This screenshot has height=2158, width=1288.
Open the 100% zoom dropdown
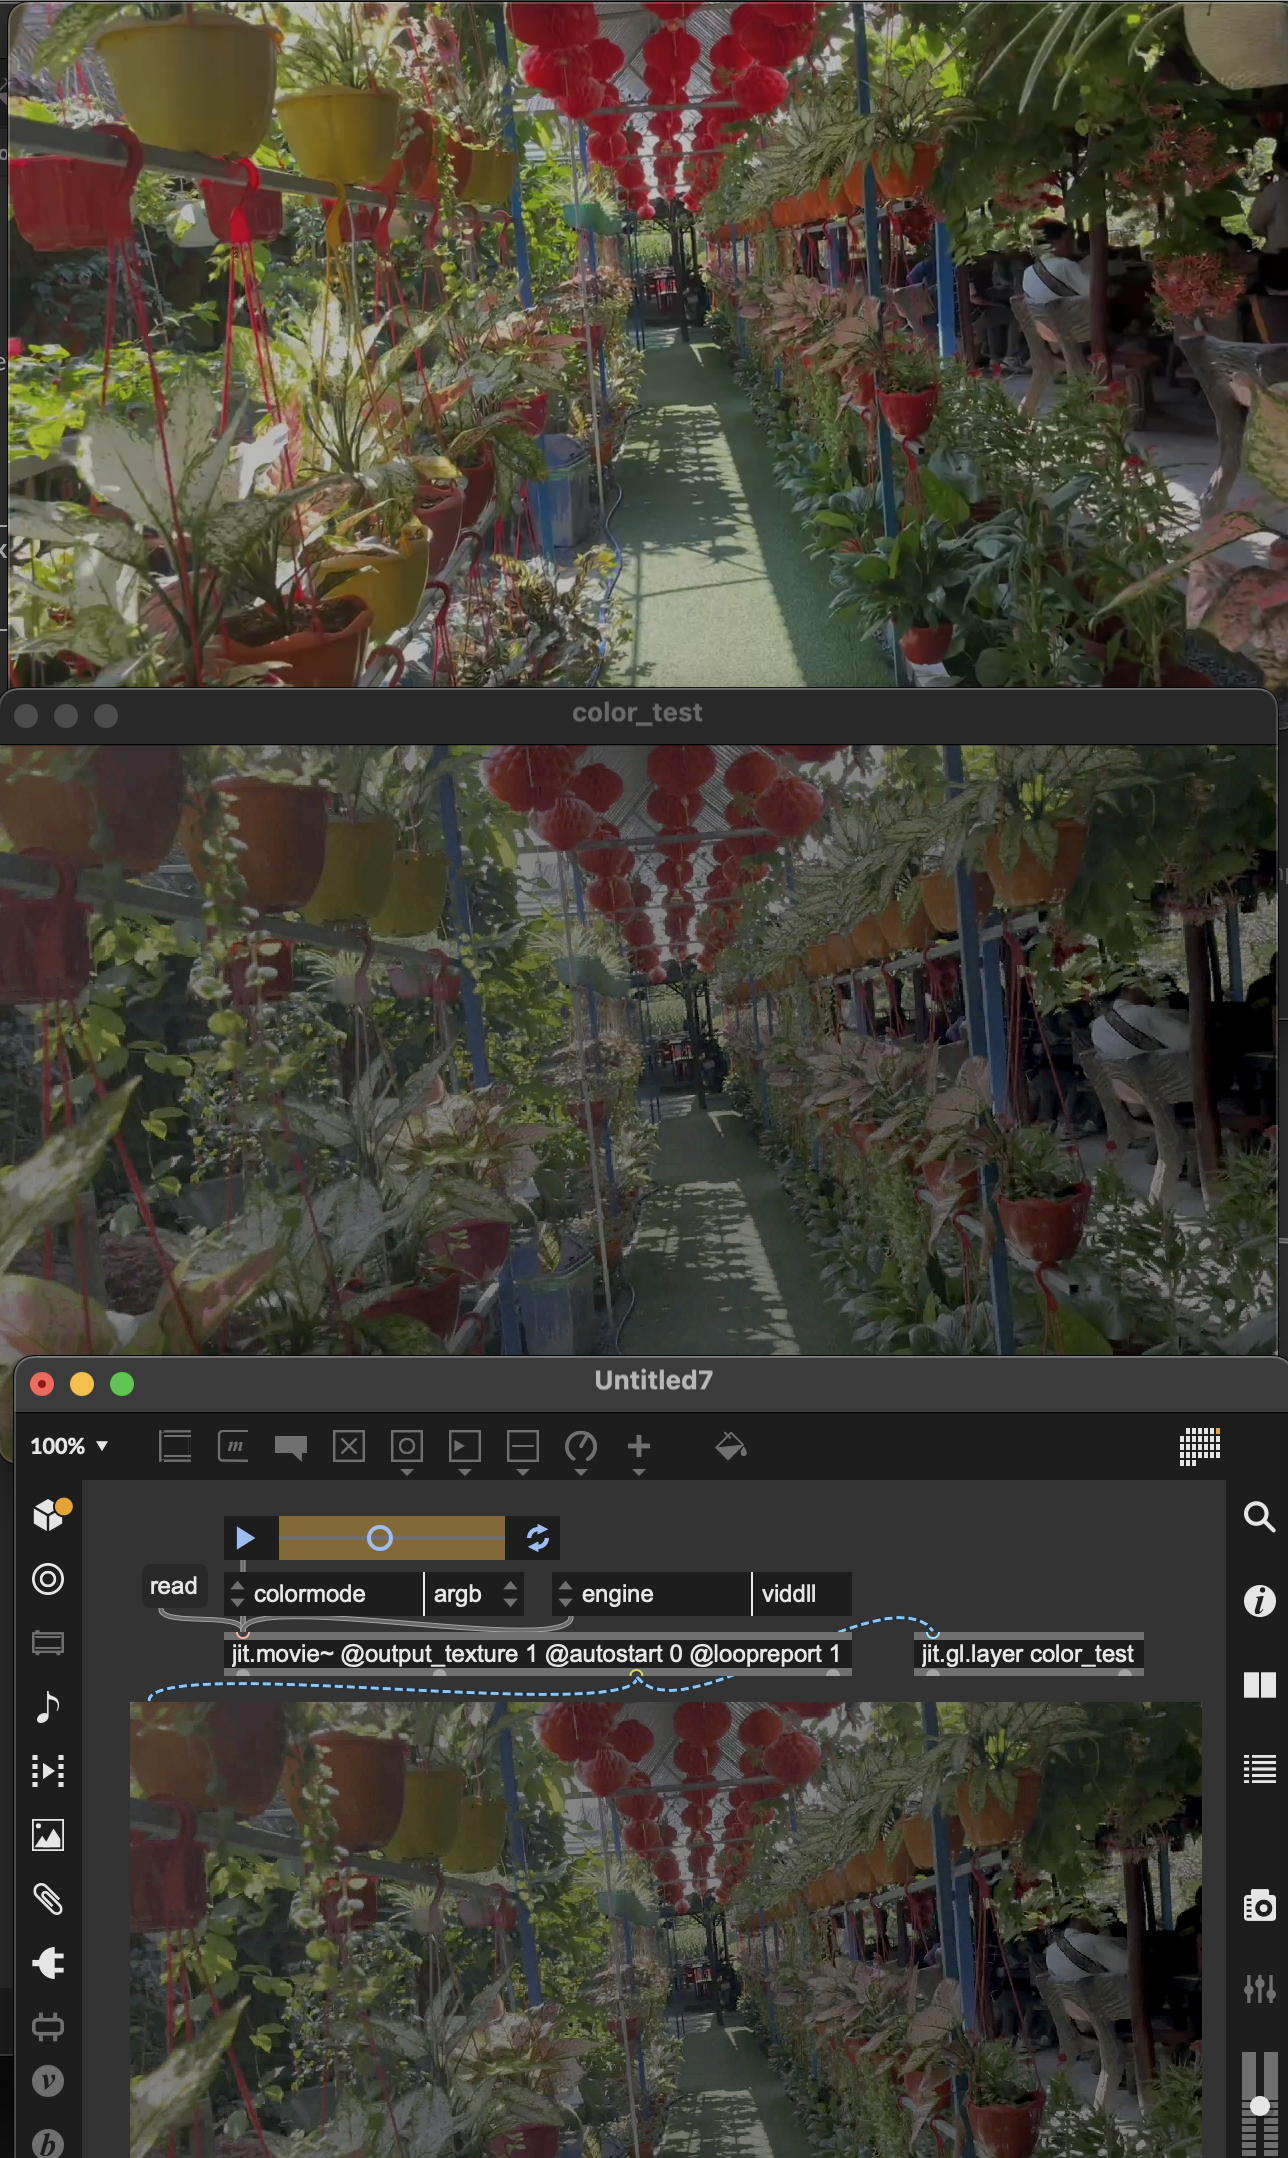click(69, 1446)
